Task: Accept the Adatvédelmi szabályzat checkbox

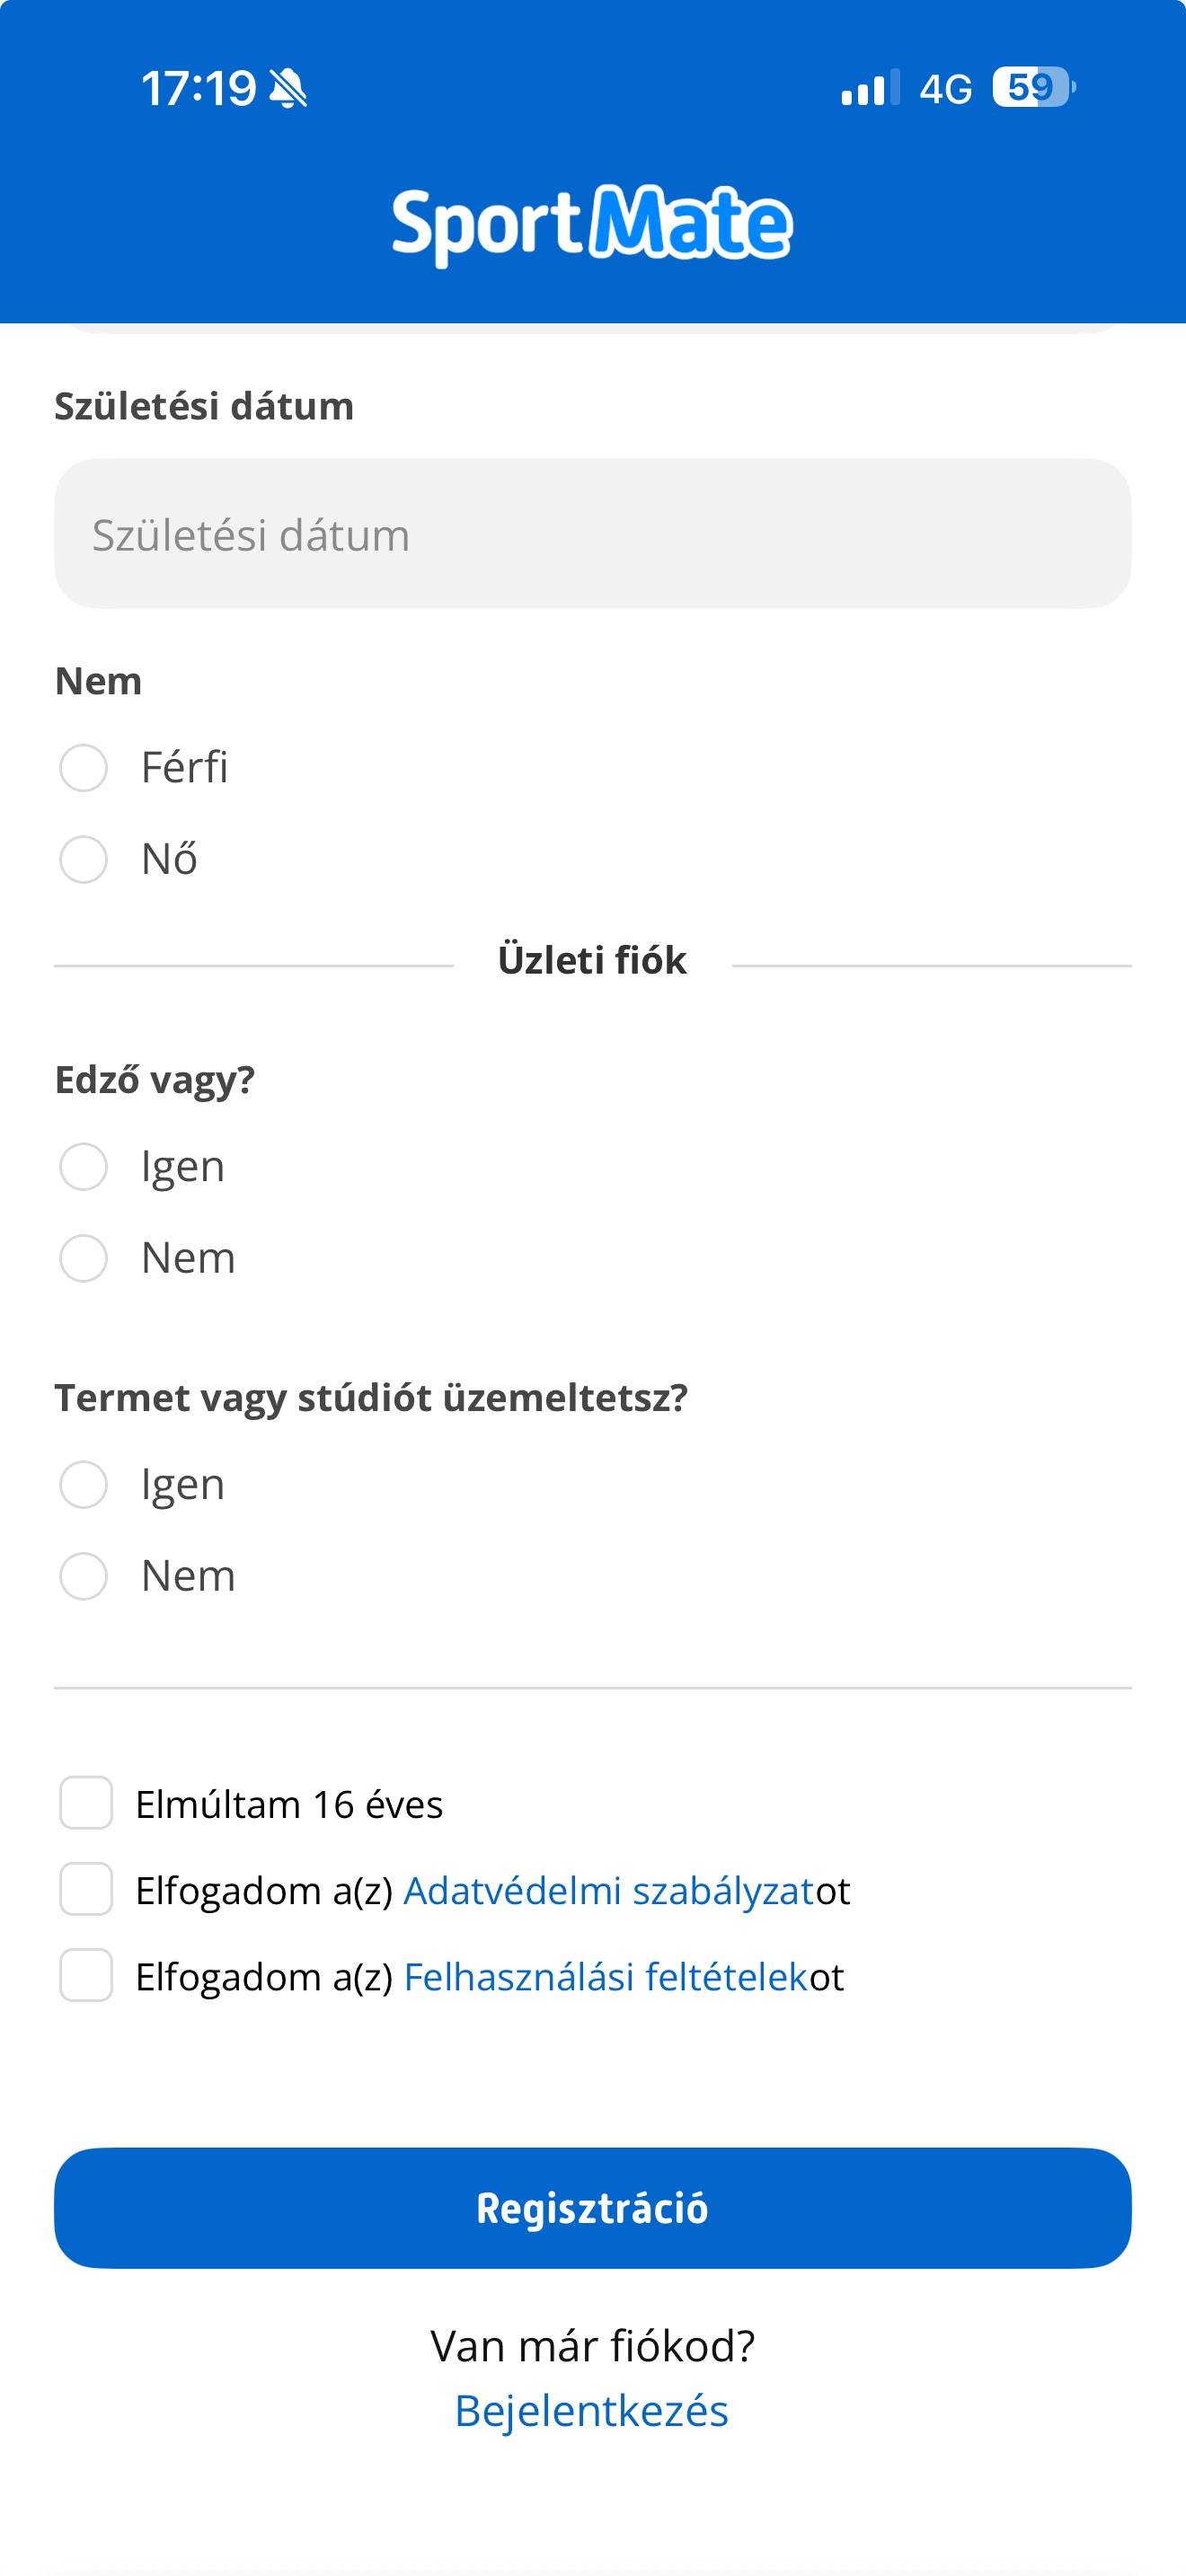Action: pyautogui.click(x=86, y=1890)
